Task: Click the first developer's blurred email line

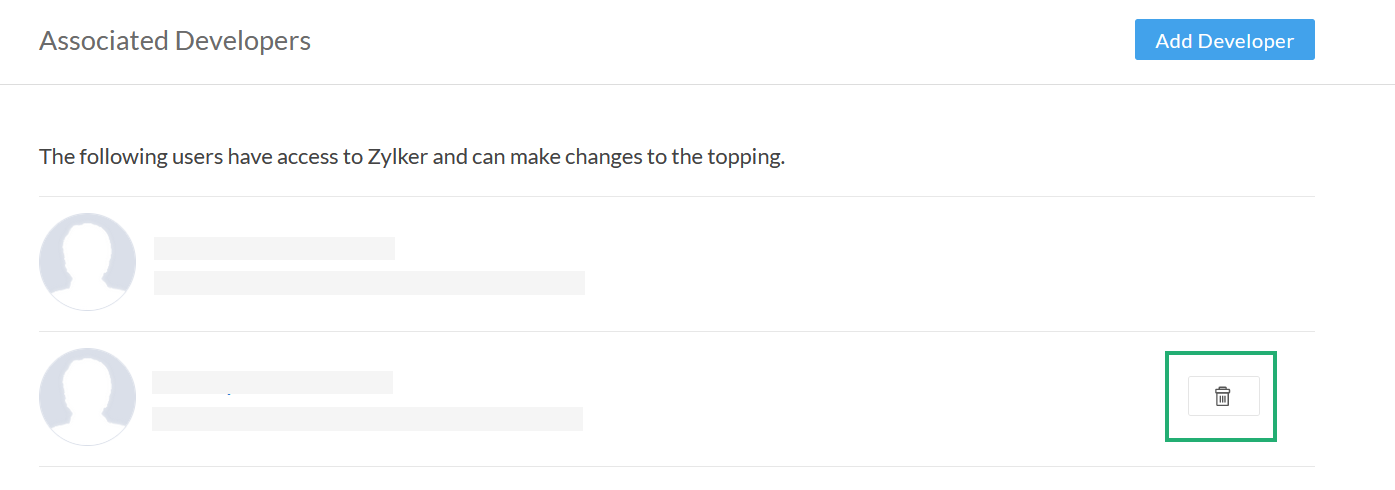Action: (369, 283)
